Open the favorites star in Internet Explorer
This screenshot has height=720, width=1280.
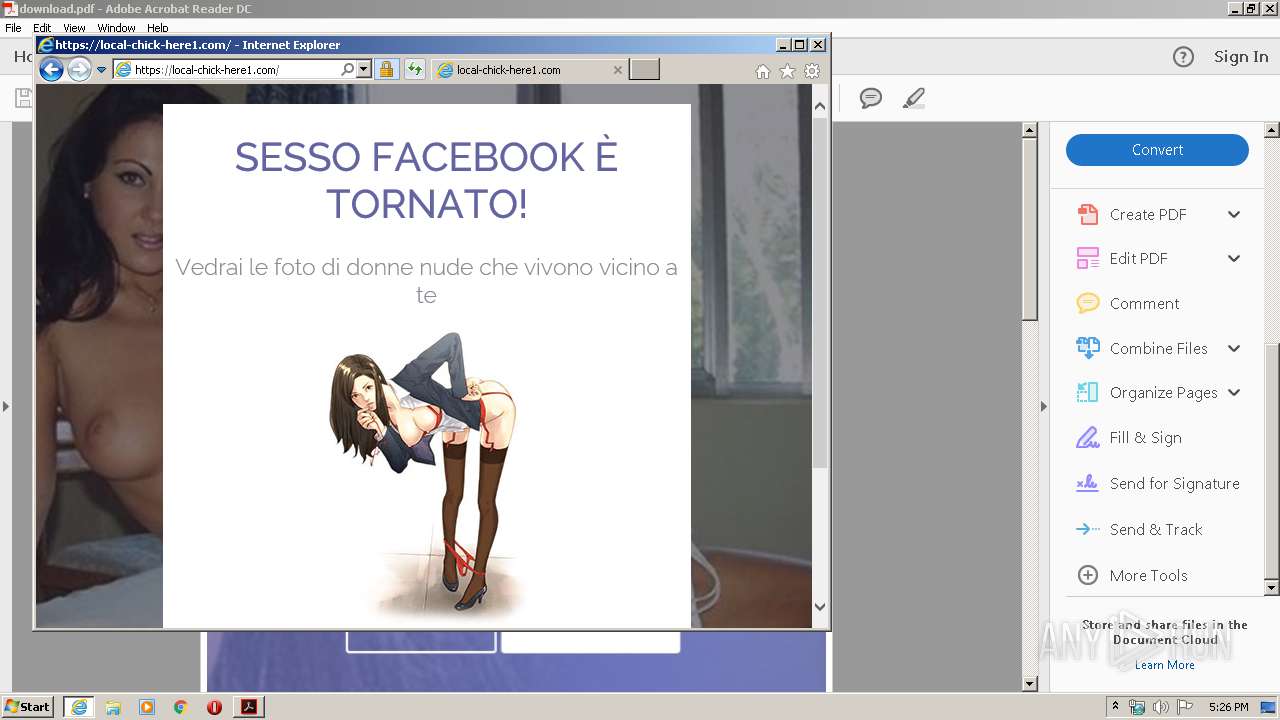[787, 71]
